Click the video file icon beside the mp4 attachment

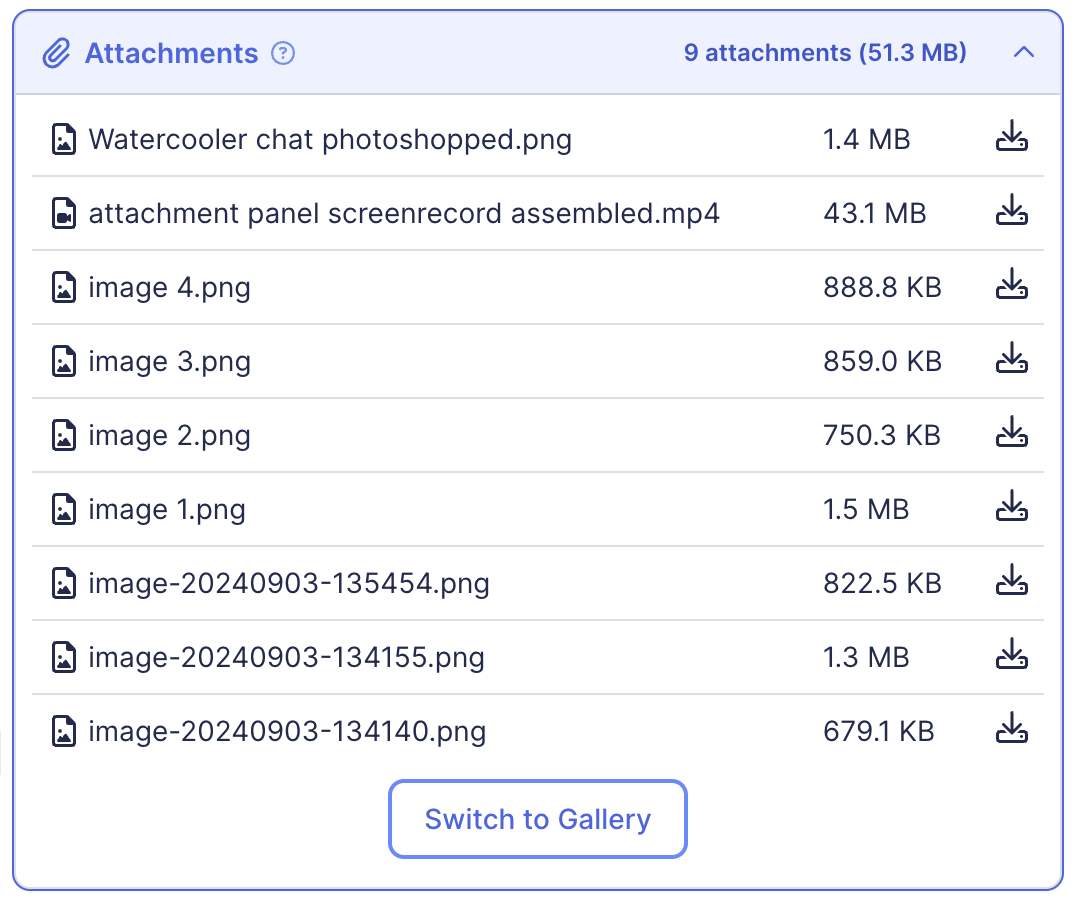[x=64, y=212]
